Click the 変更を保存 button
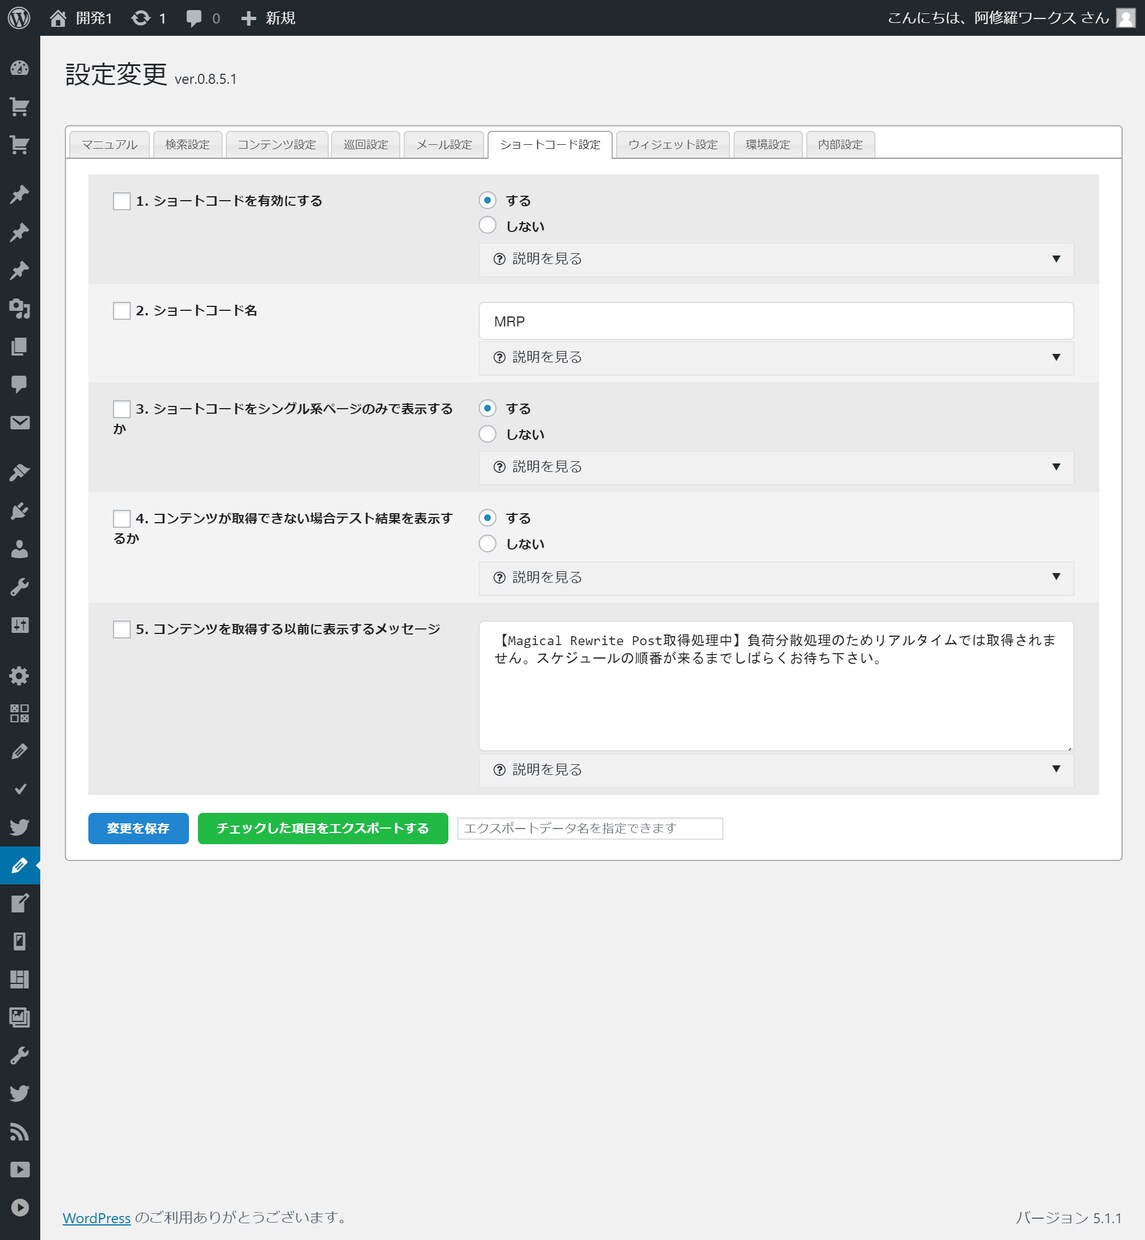 (138, 828)
